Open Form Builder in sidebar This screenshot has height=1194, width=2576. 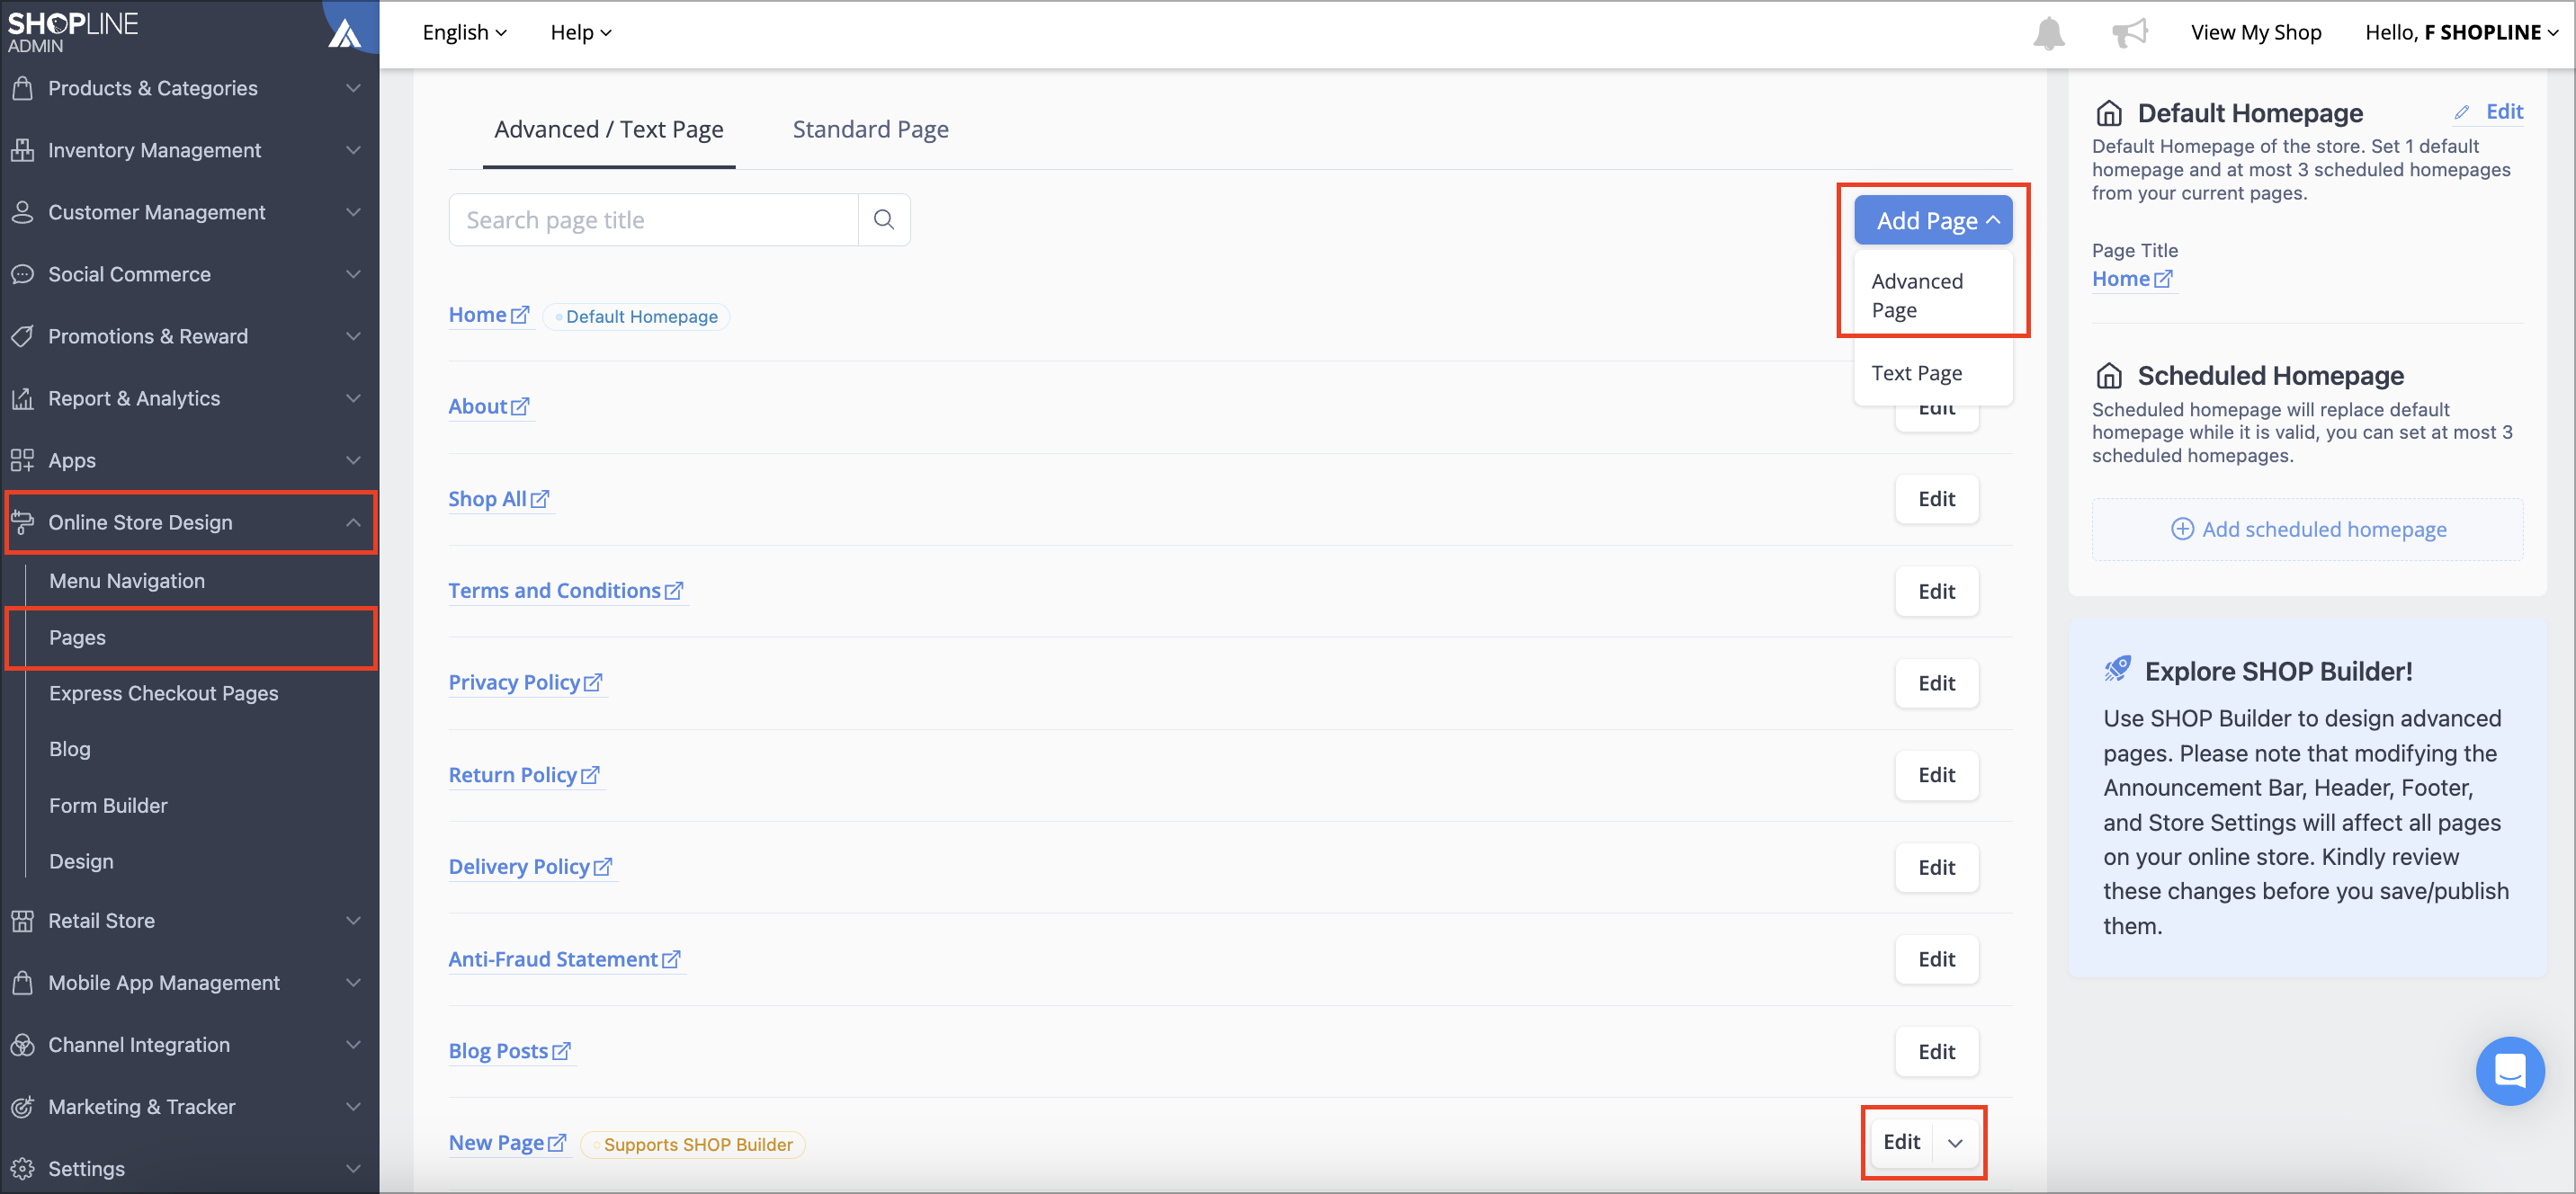click(108, 806)
